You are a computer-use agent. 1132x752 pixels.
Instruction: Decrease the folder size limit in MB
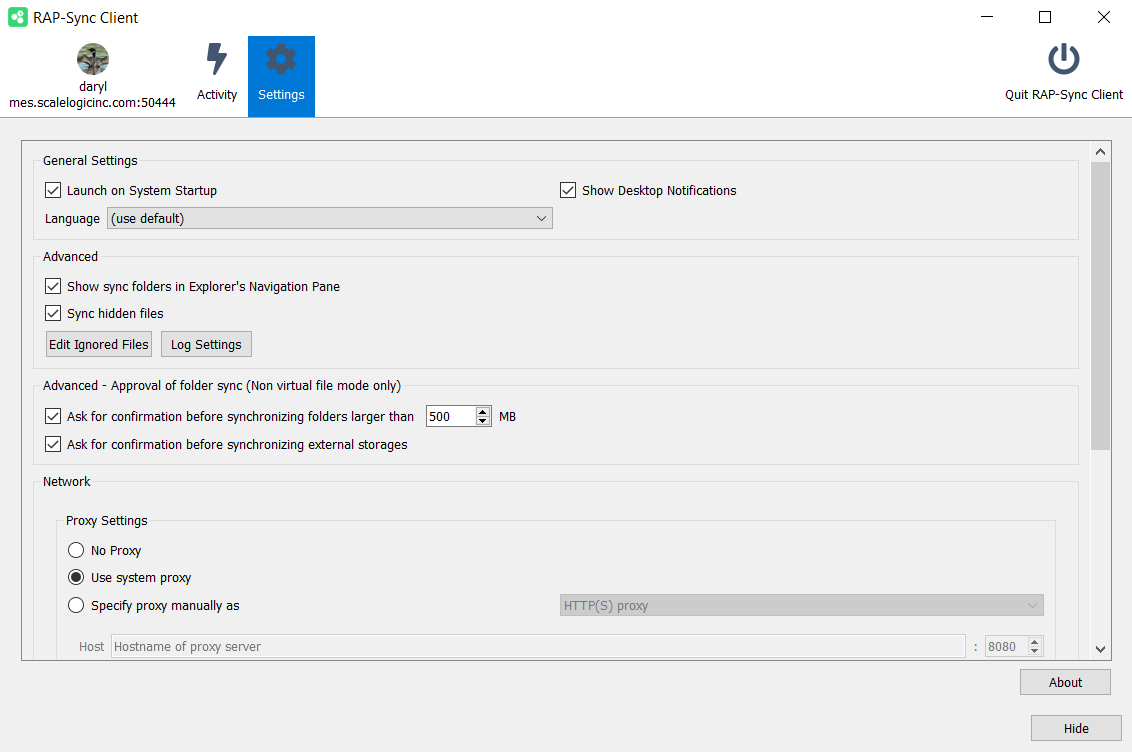(x=483, y=421)
